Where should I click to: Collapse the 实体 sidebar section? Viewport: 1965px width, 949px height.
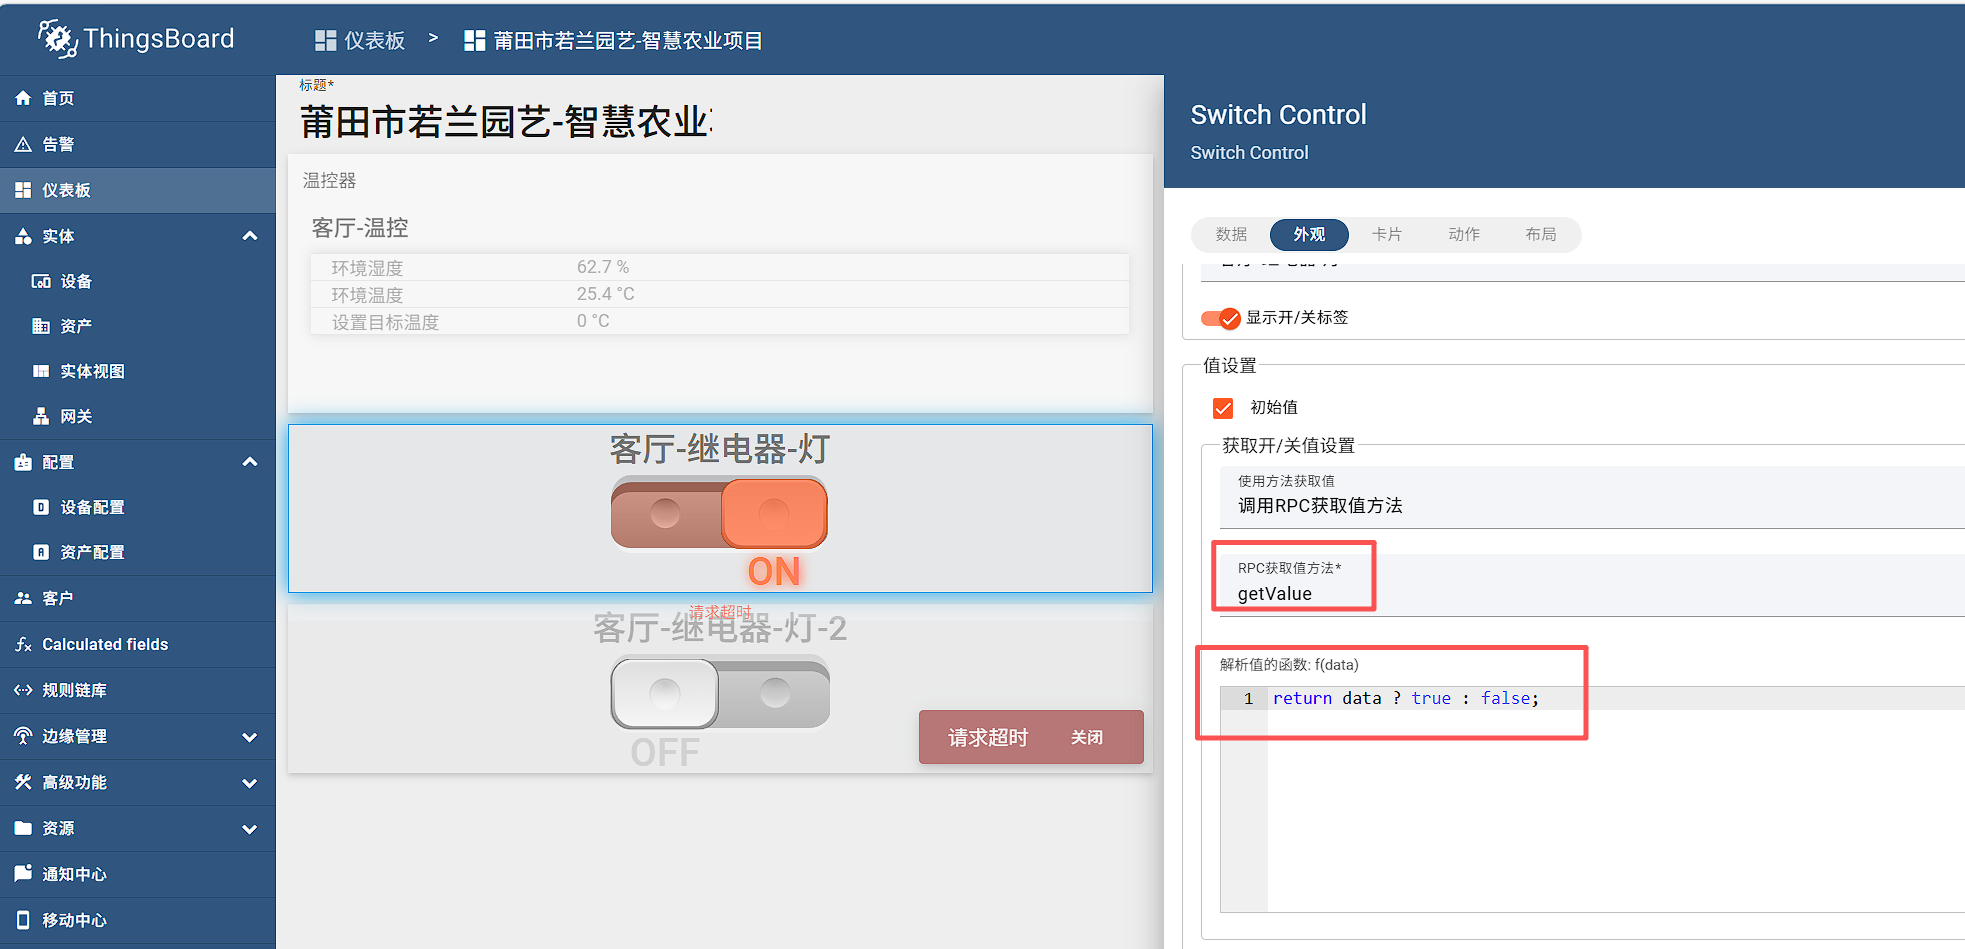(x=249, y=235)
